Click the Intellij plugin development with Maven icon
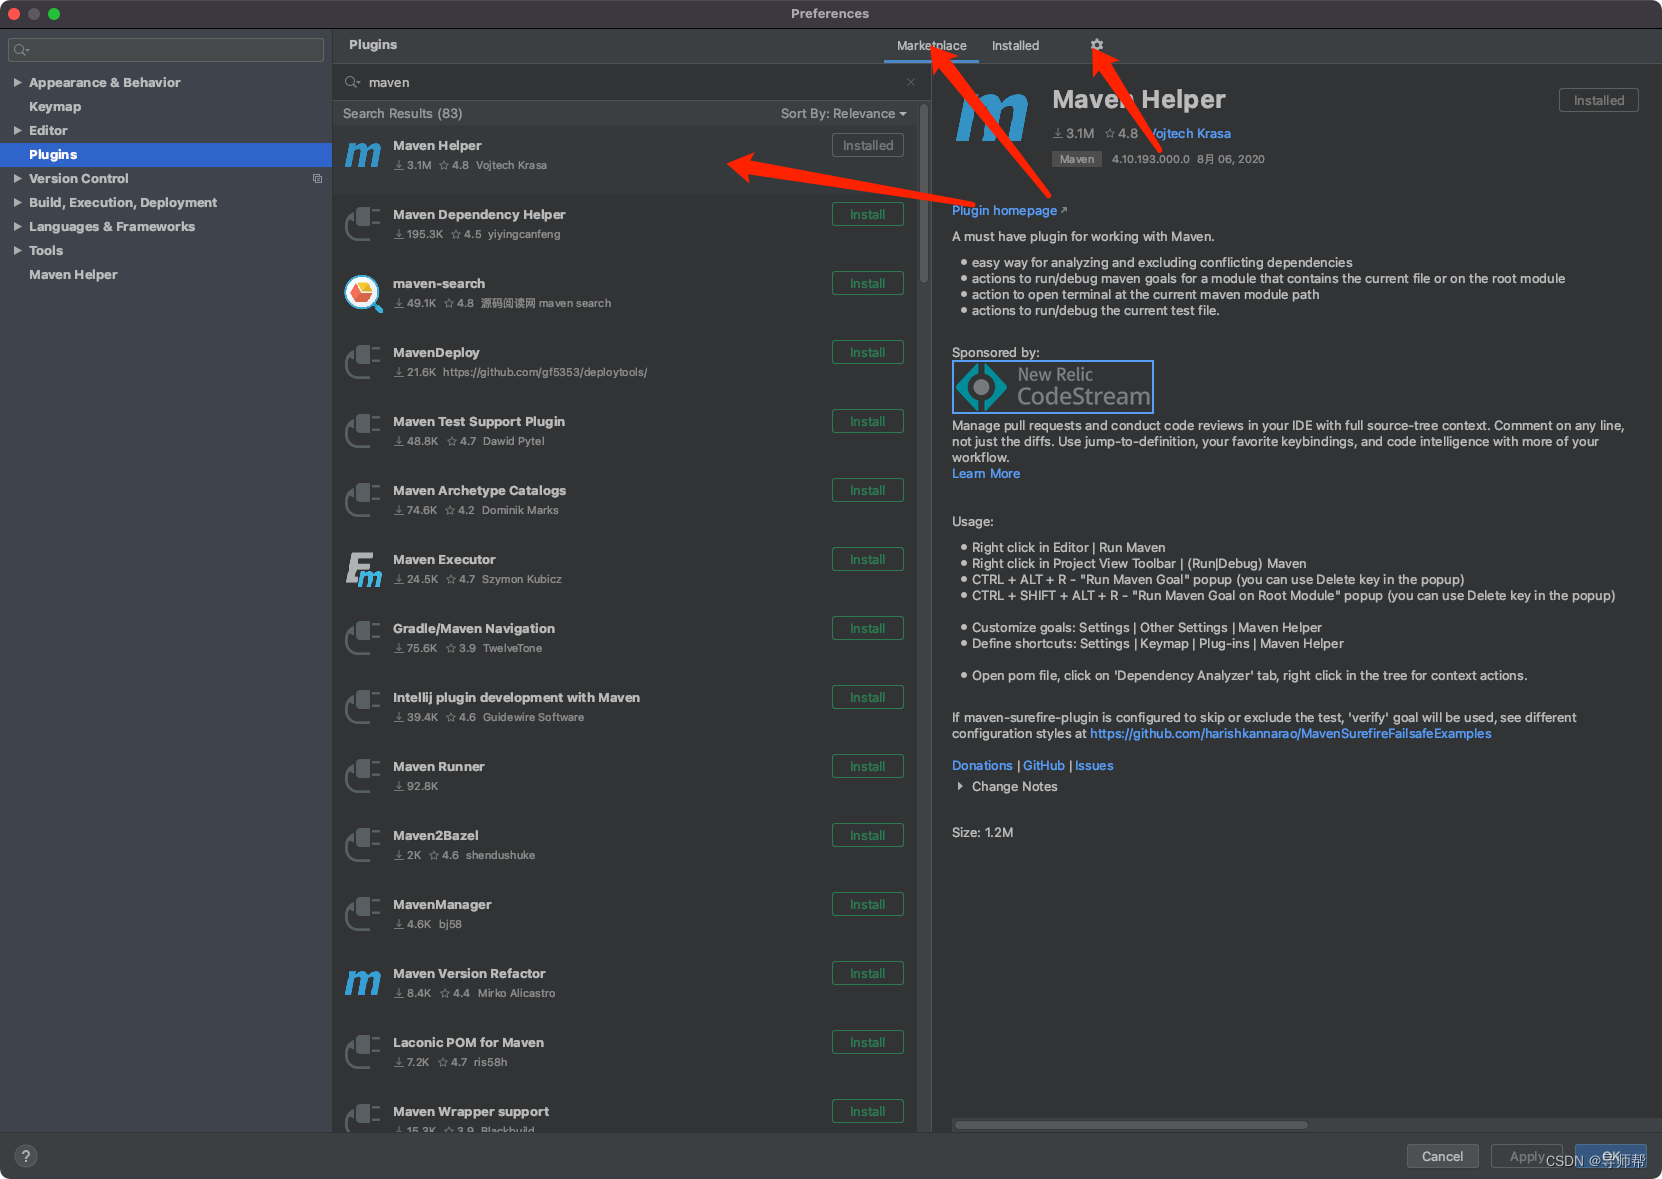 pyautogui.click(x=362, y=707)
